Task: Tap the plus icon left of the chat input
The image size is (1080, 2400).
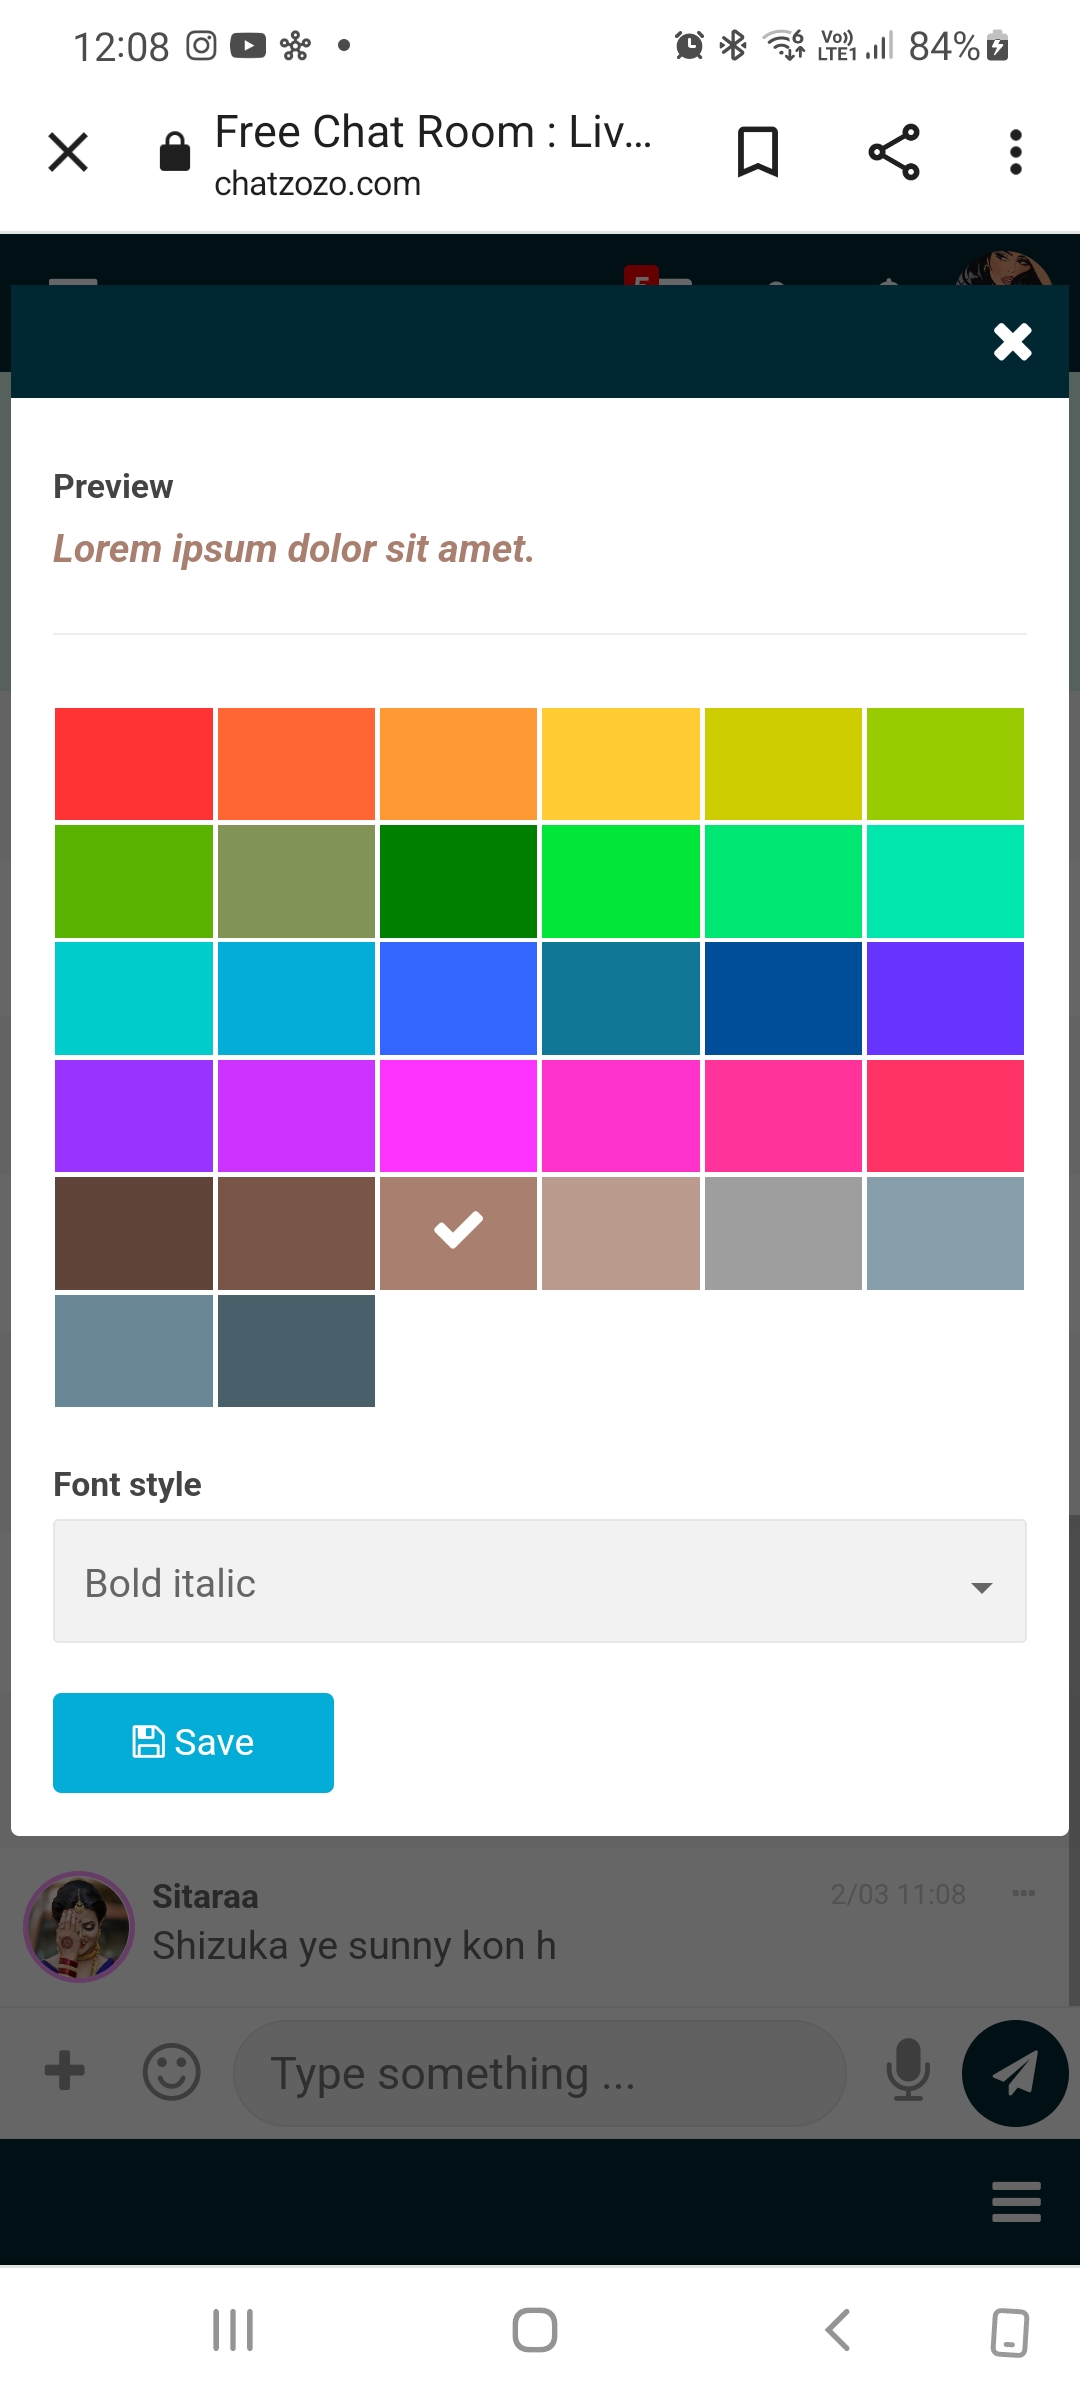Action: click(x=63, y=2072)
